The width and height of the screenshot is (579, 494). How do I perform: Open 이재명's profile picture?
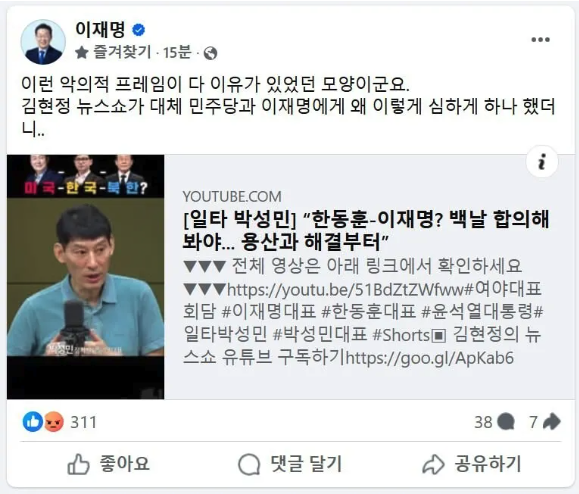click(43, 42)
